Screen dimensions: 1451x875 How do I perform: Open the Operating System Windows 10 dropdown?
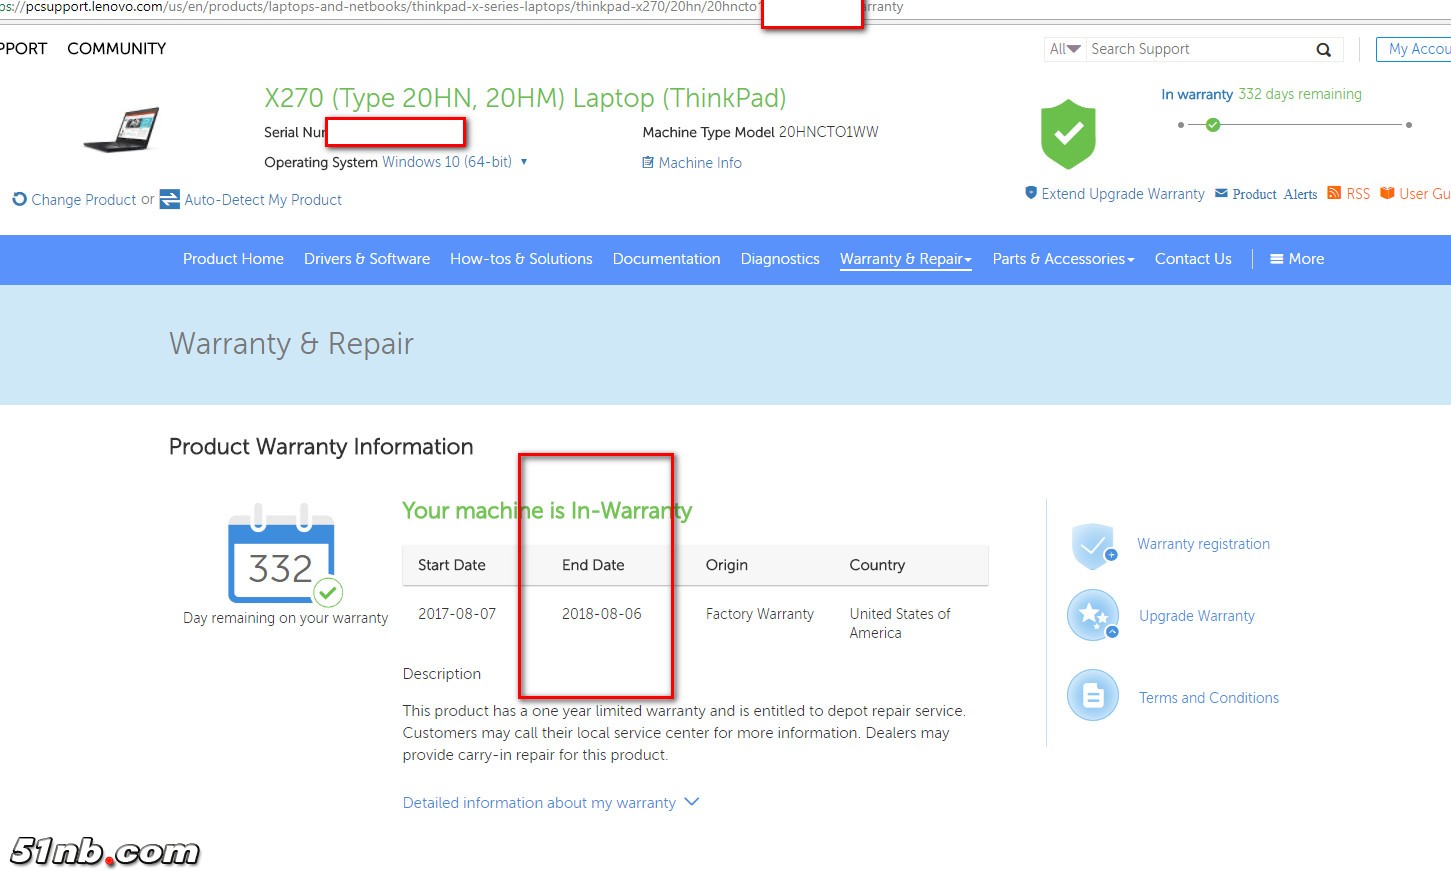[x=524, y=162]
